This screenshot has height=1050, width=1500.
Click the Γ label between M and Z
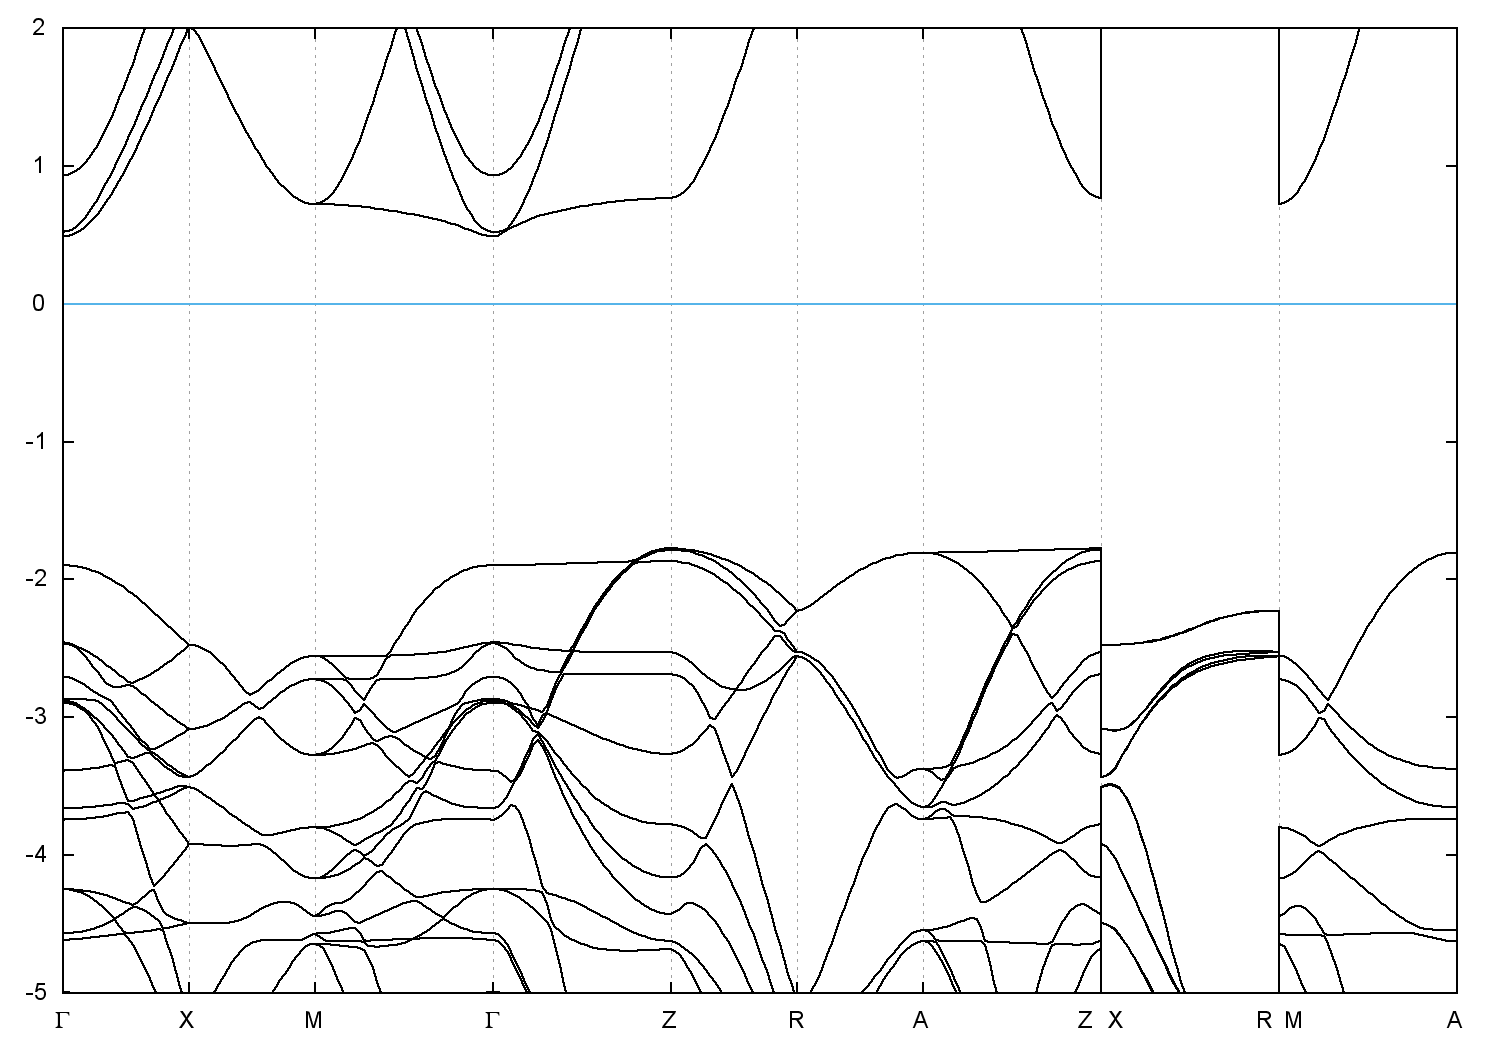(492, 1021)
